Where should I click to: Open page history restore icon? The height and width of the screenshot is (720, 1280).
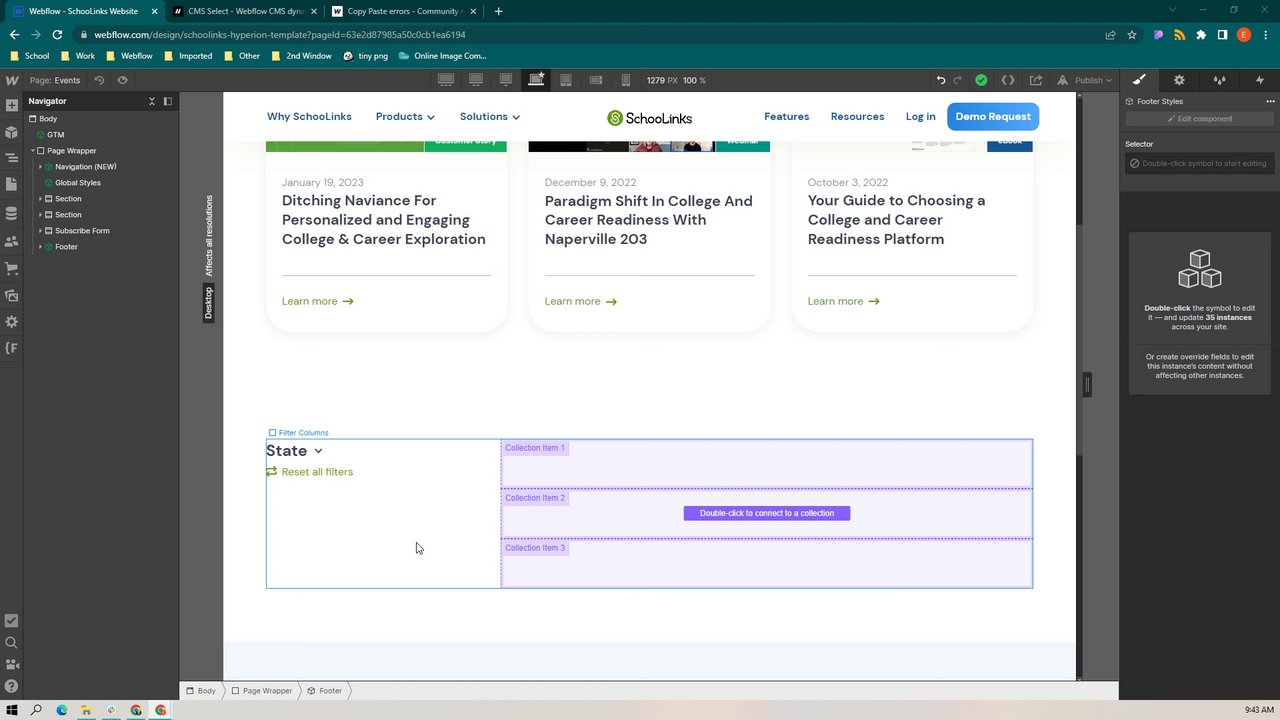click(99, 80)
